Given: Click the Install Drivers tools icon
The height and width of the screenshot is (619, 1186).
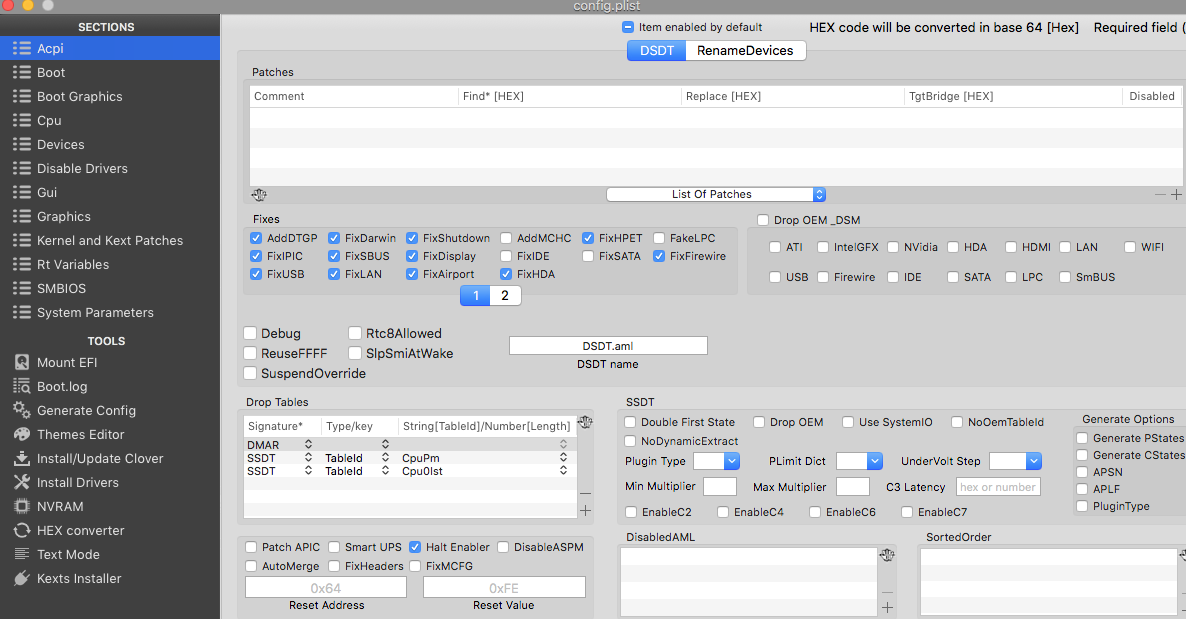Looking at the screenshot, I should 22,482.
